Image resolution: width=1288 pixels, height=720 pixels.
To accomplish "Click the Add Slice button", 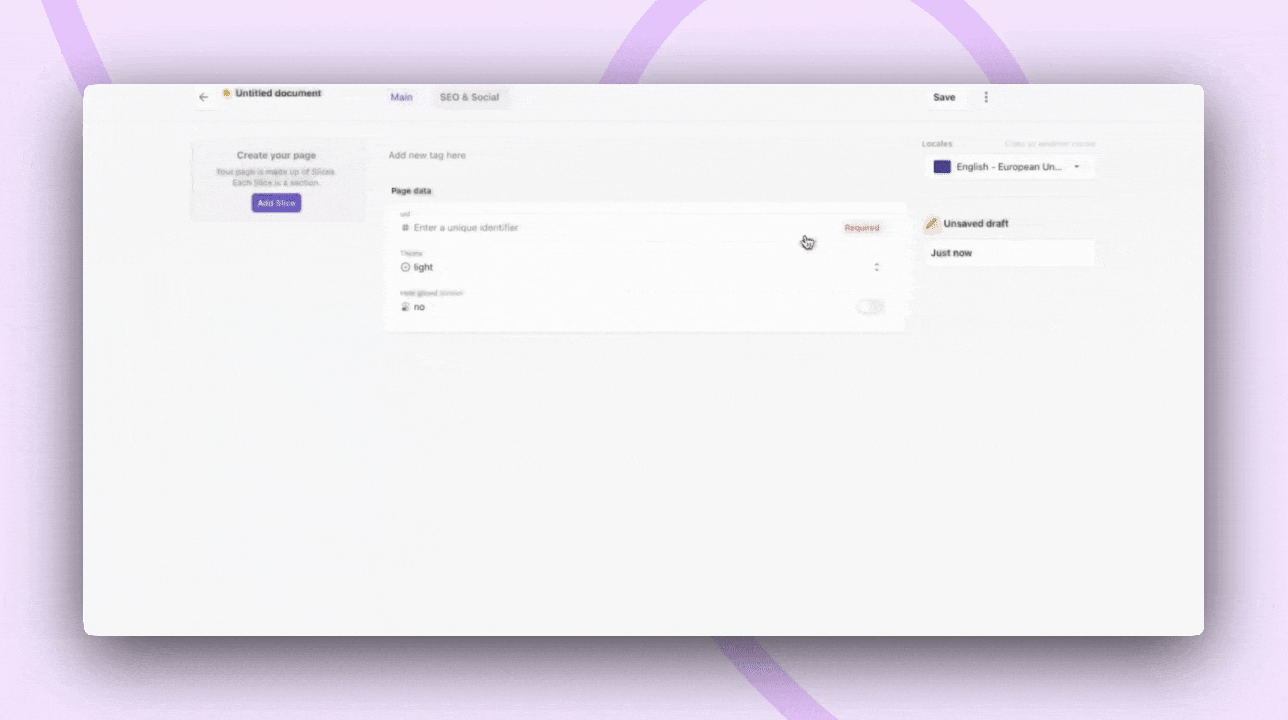I will [275, 203].
